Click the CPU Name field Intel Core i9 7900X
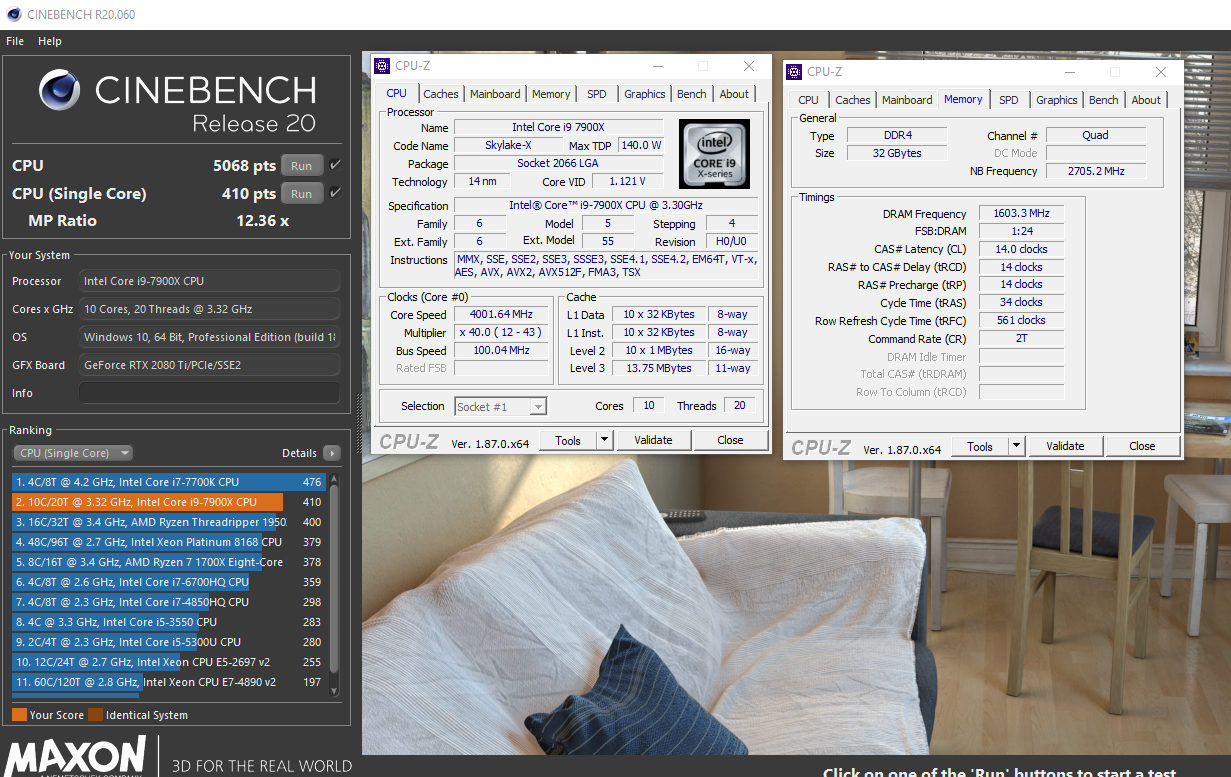This screenshot has height=777, width=1231. point(558,127)
